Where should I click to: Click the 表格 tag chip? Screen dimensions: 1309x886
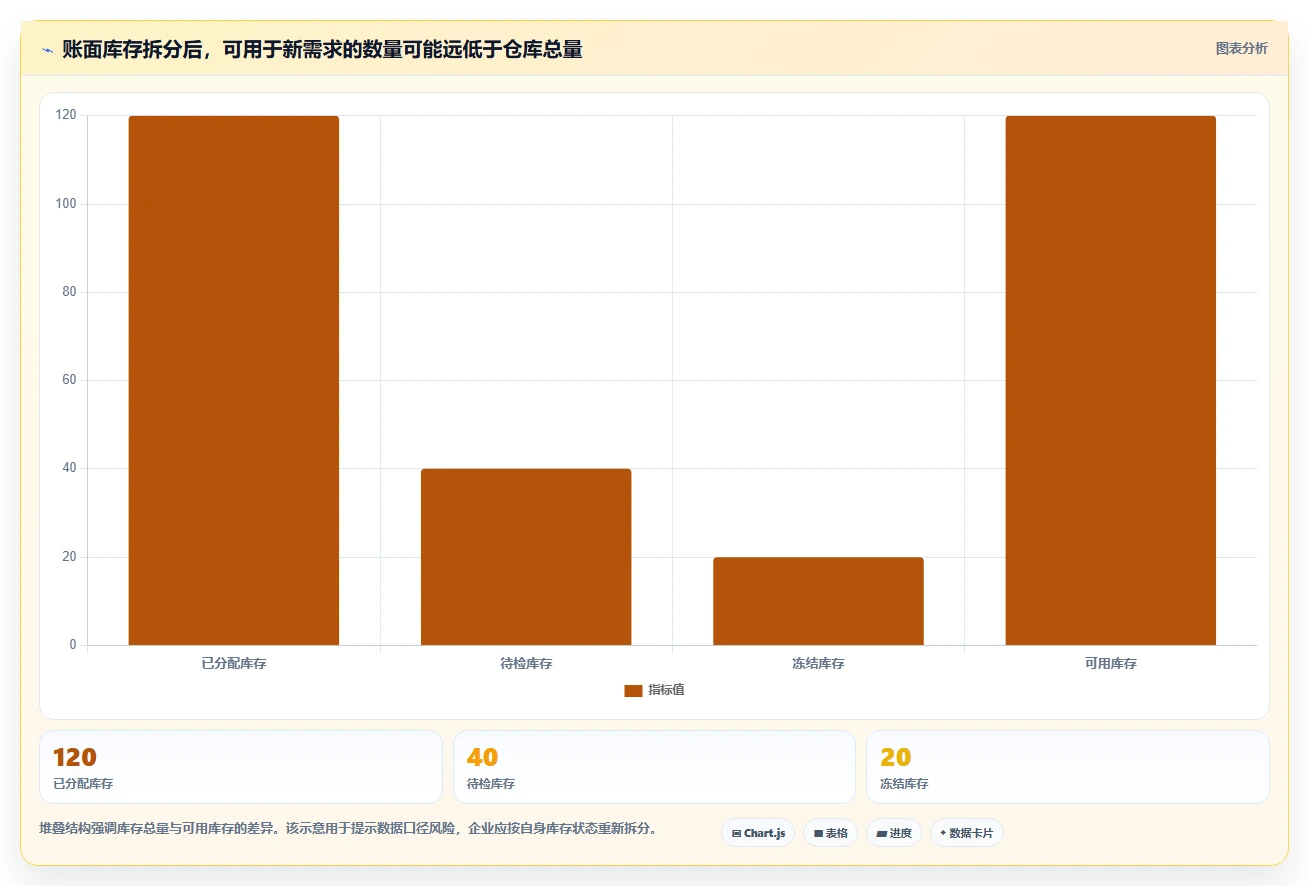[830, 833]
